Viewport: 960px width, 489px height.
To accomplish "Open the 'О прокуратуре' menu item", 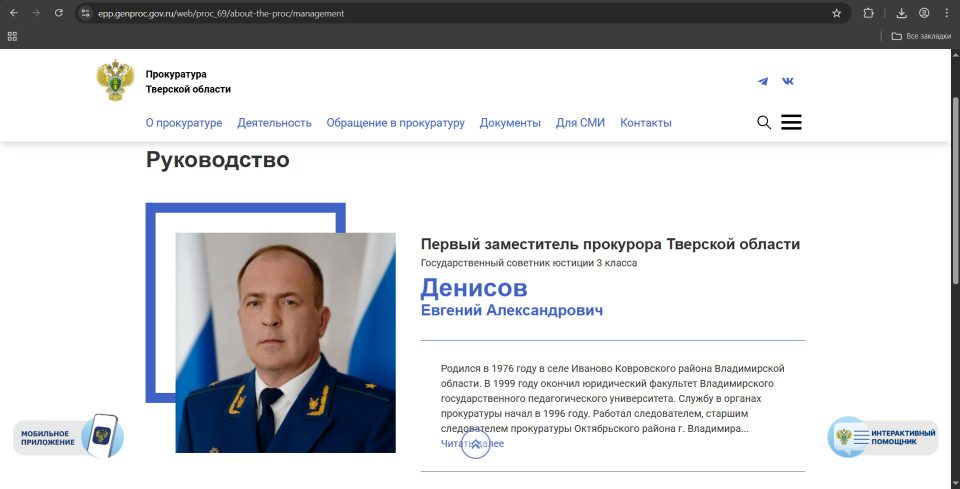I will (x=184, y=123).
